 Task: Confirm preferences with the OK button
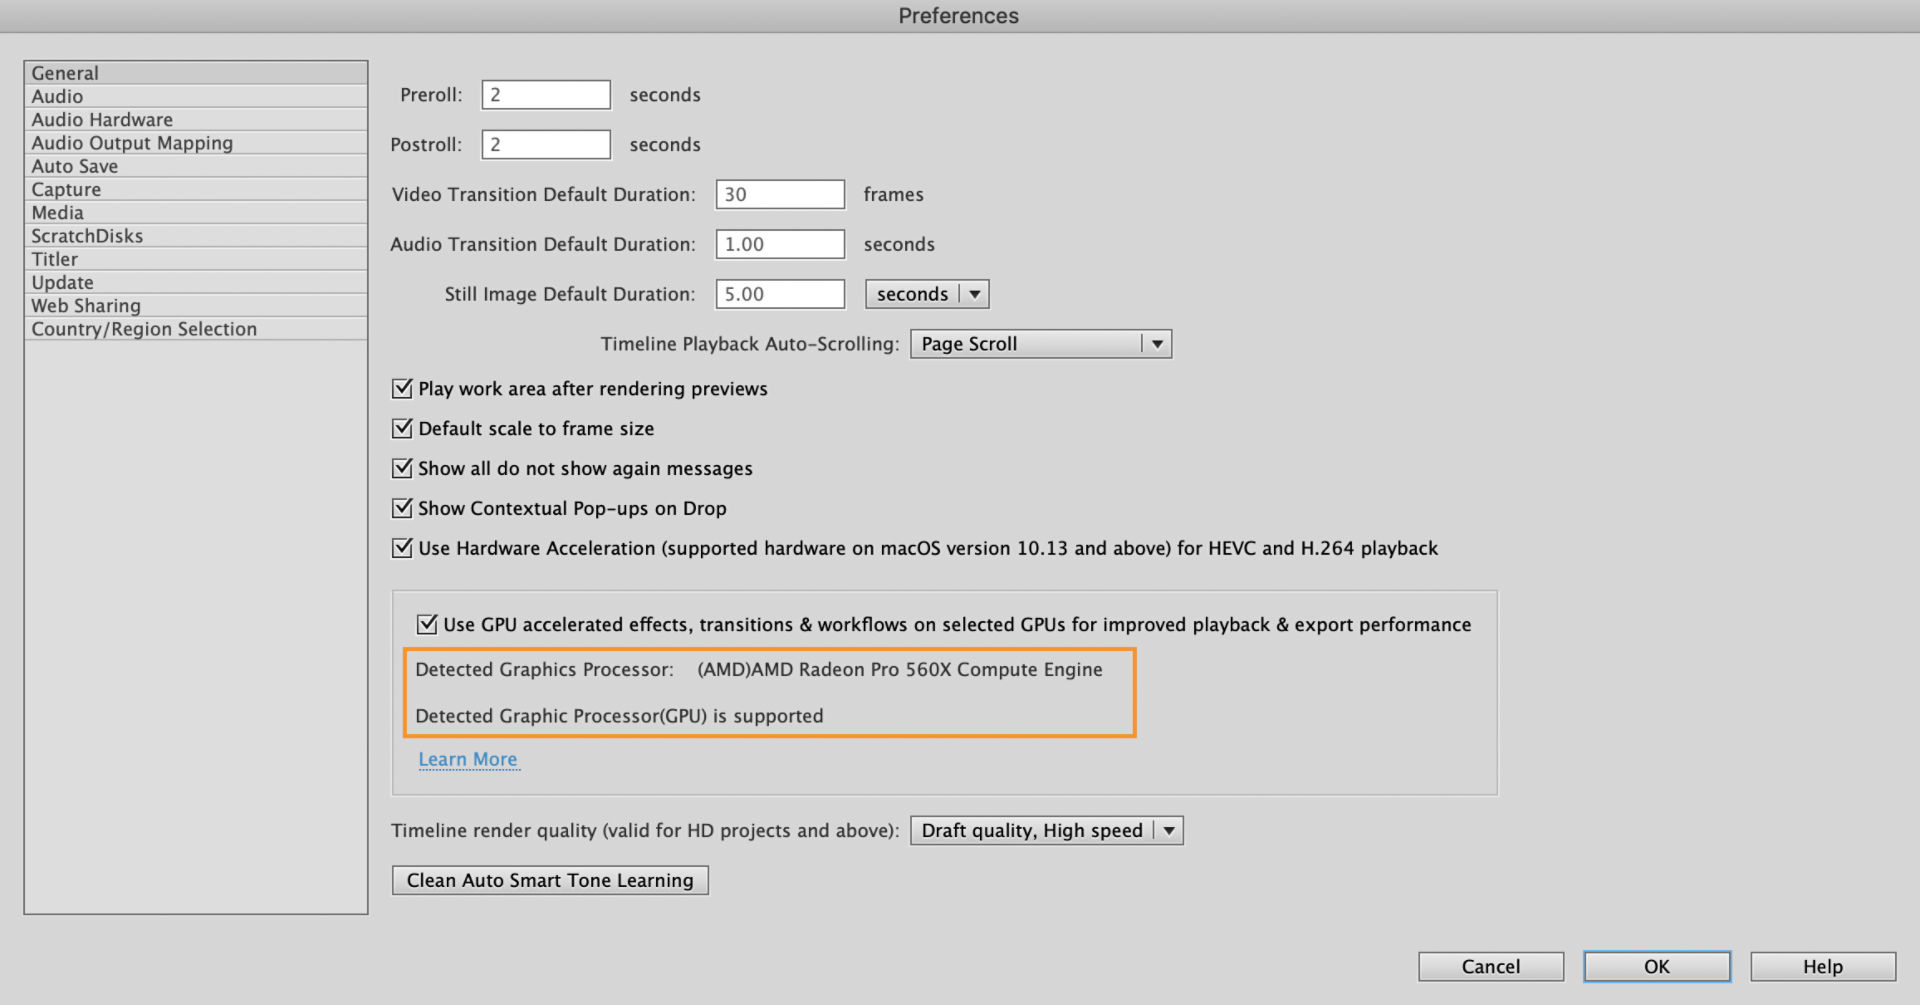pos(1656,966)
